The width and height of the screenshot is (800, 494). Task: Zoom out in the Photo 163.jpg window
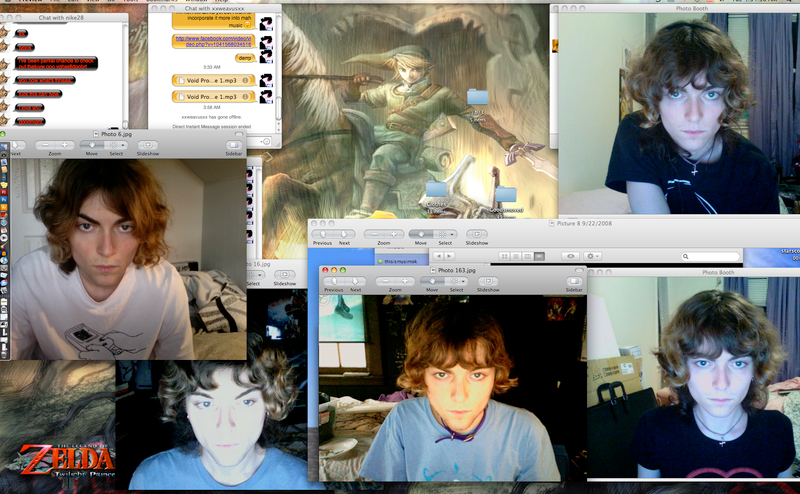(386, 281)
